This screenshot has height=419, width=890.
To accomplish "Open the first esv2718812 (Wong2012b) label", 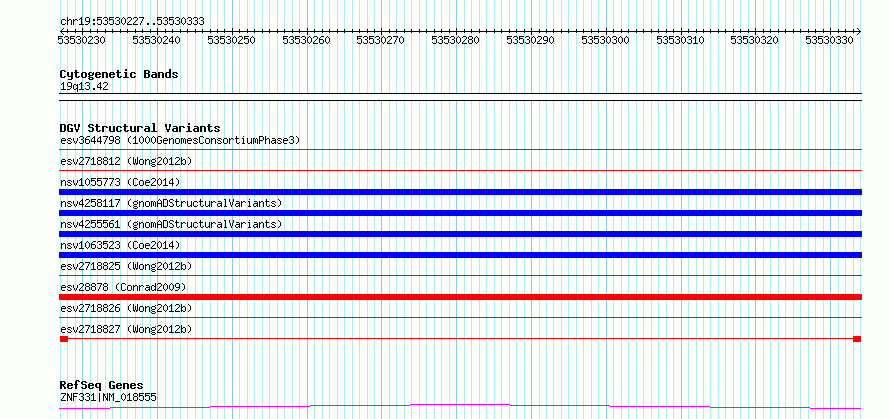I will pos(126,161).
